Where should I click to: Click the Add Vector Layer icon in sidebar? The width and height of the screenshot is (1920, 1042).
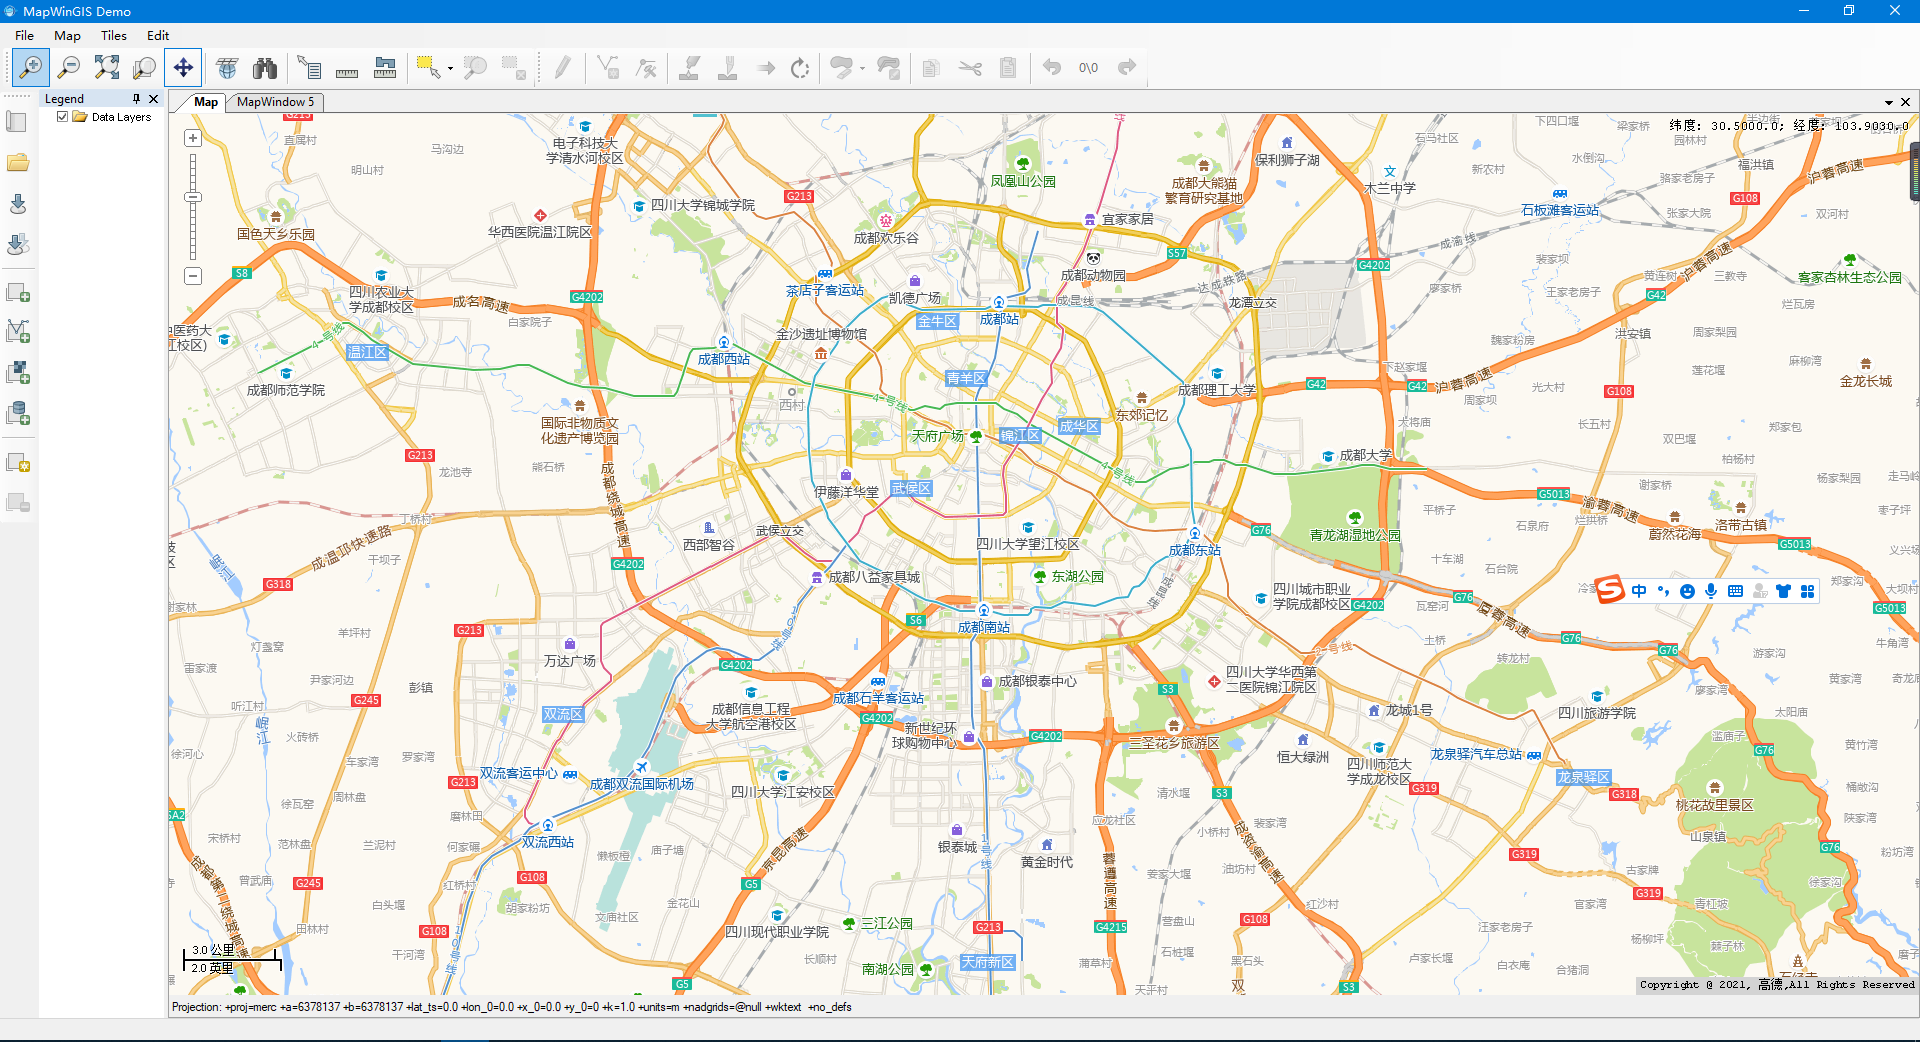(17, 331)
